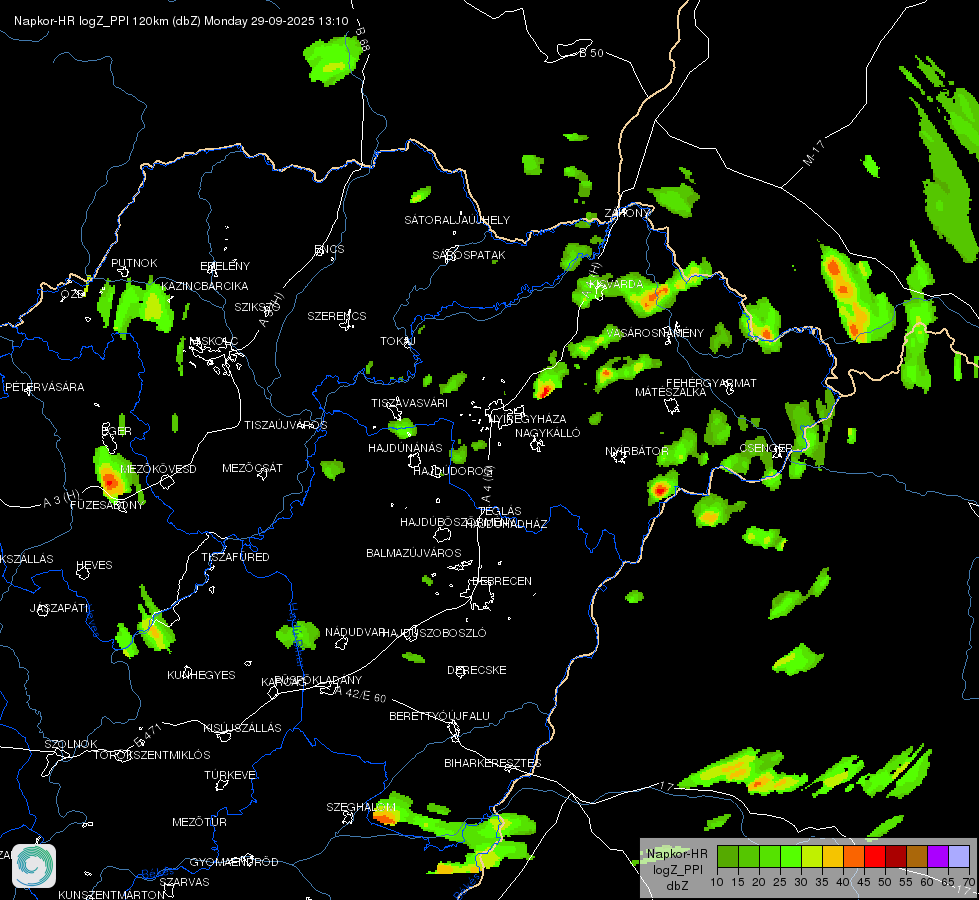Select the darkest green 10 dBZ legend swatch

[x=728, y=857]
